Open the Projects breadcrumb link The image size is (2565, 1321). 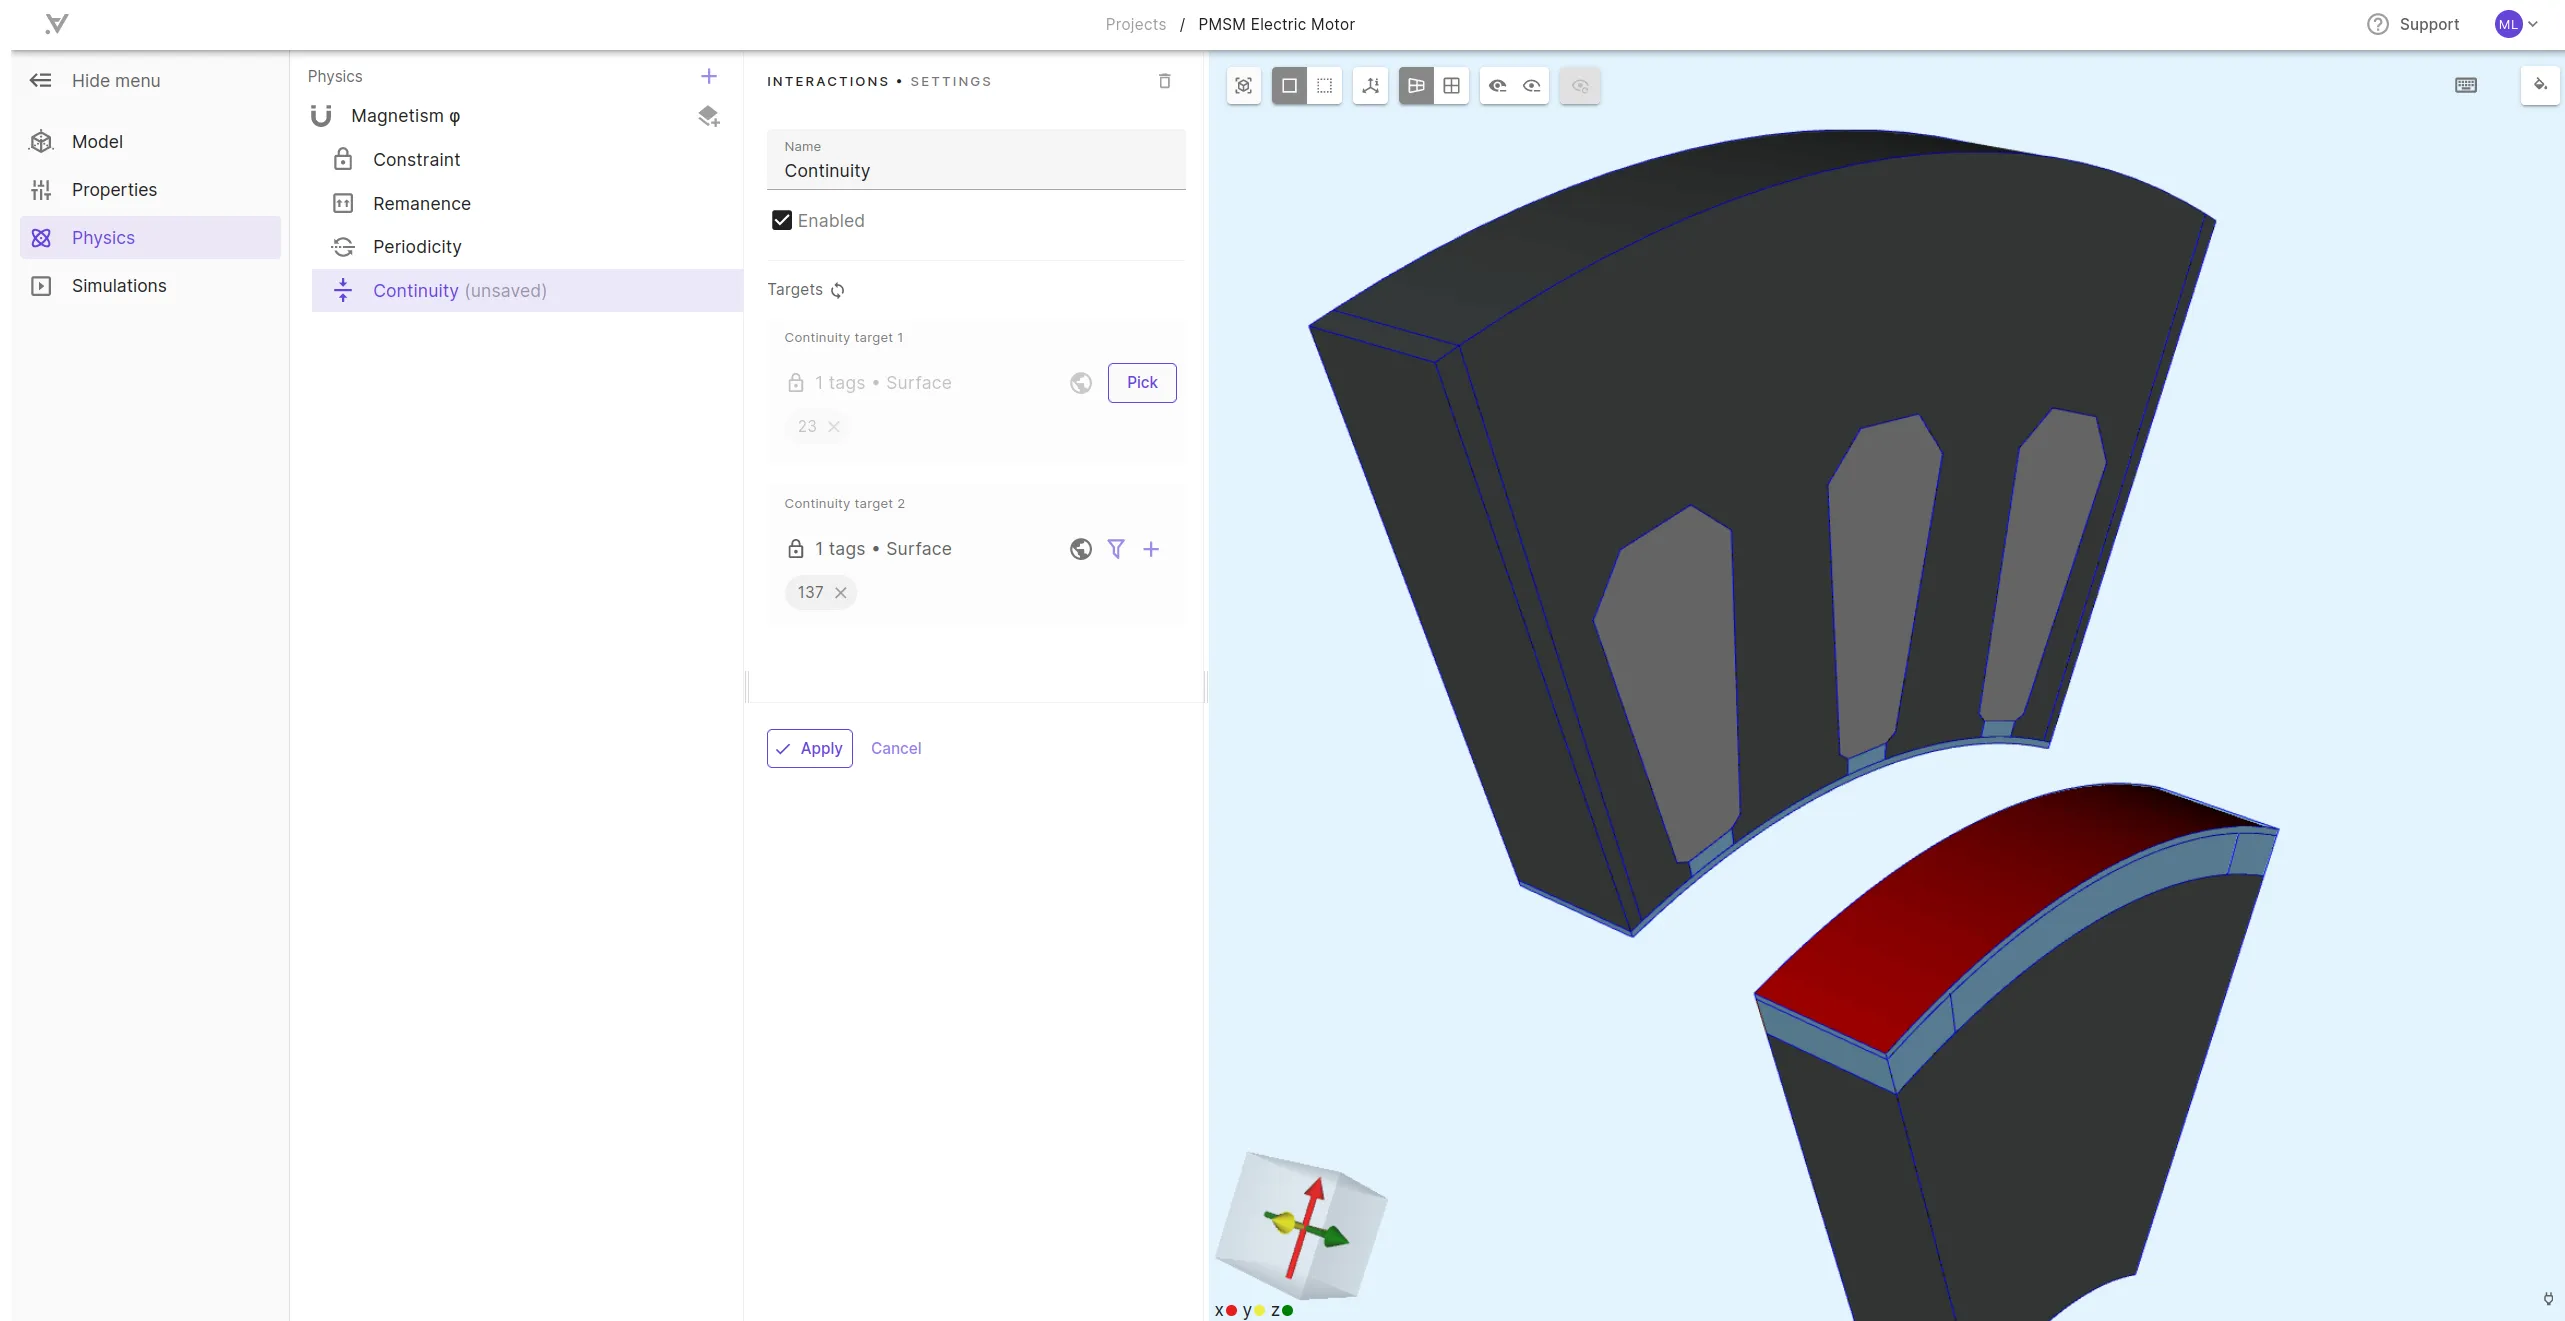[1135, 24]
